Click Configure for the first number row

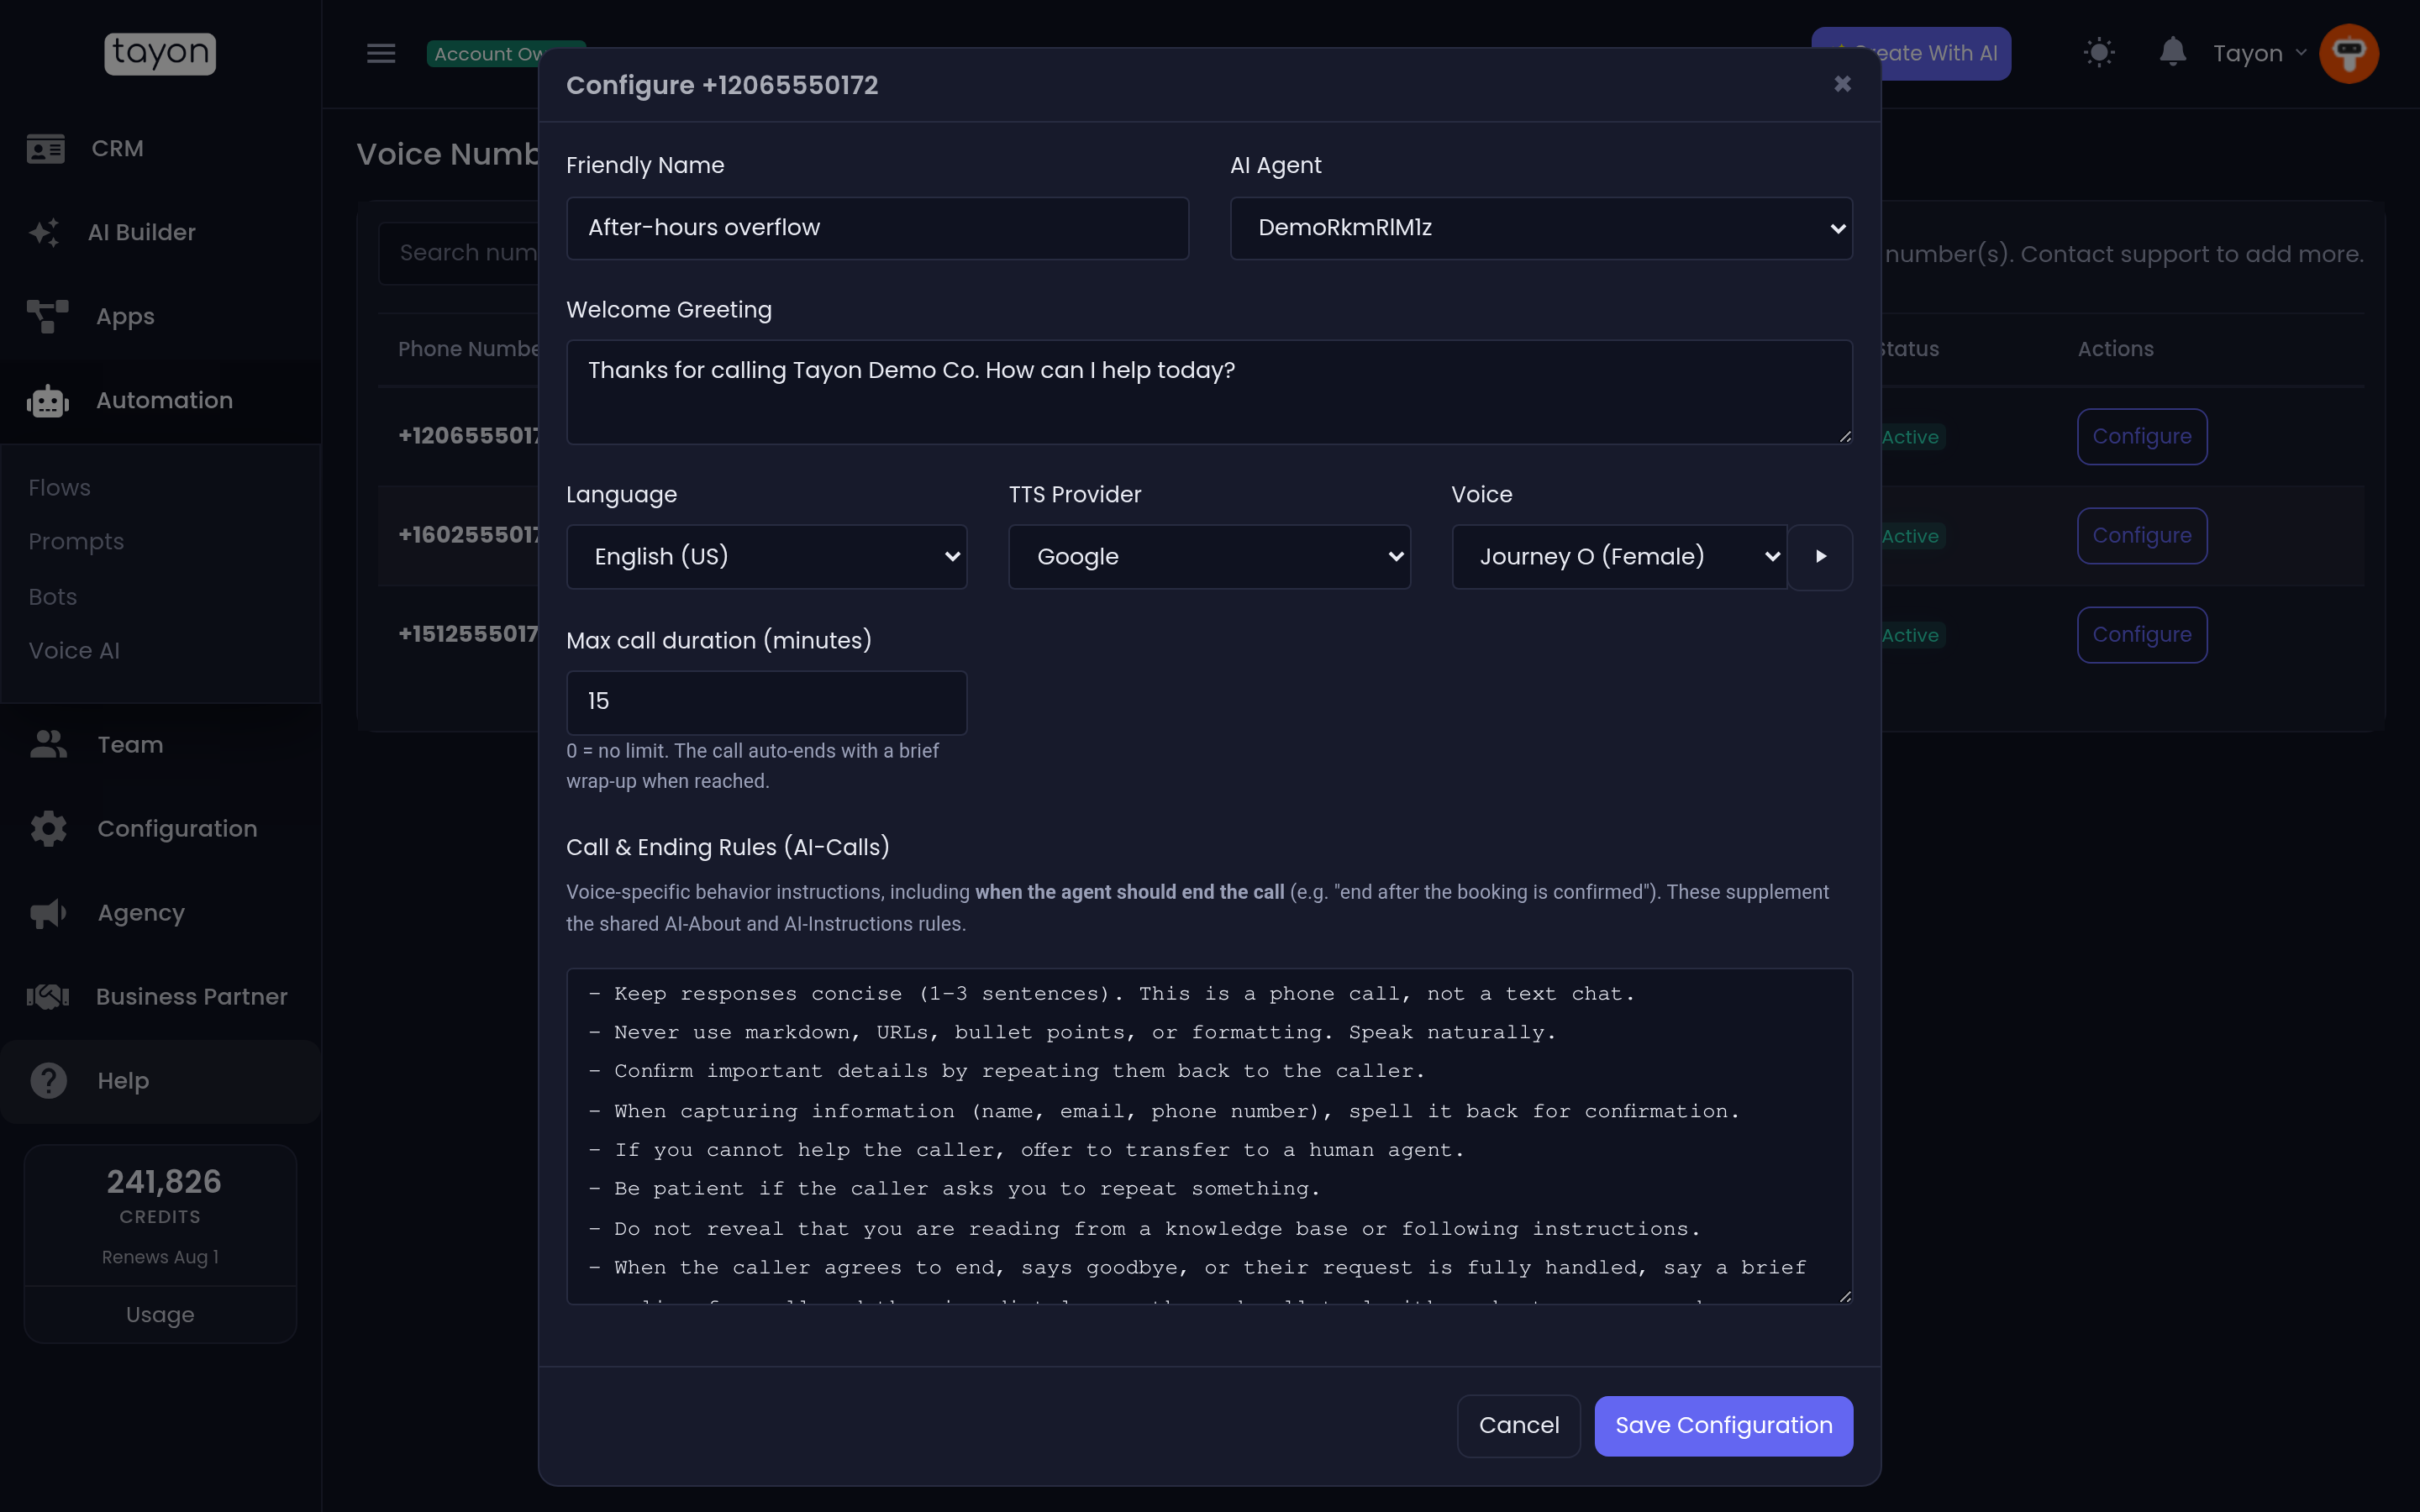2141,436
